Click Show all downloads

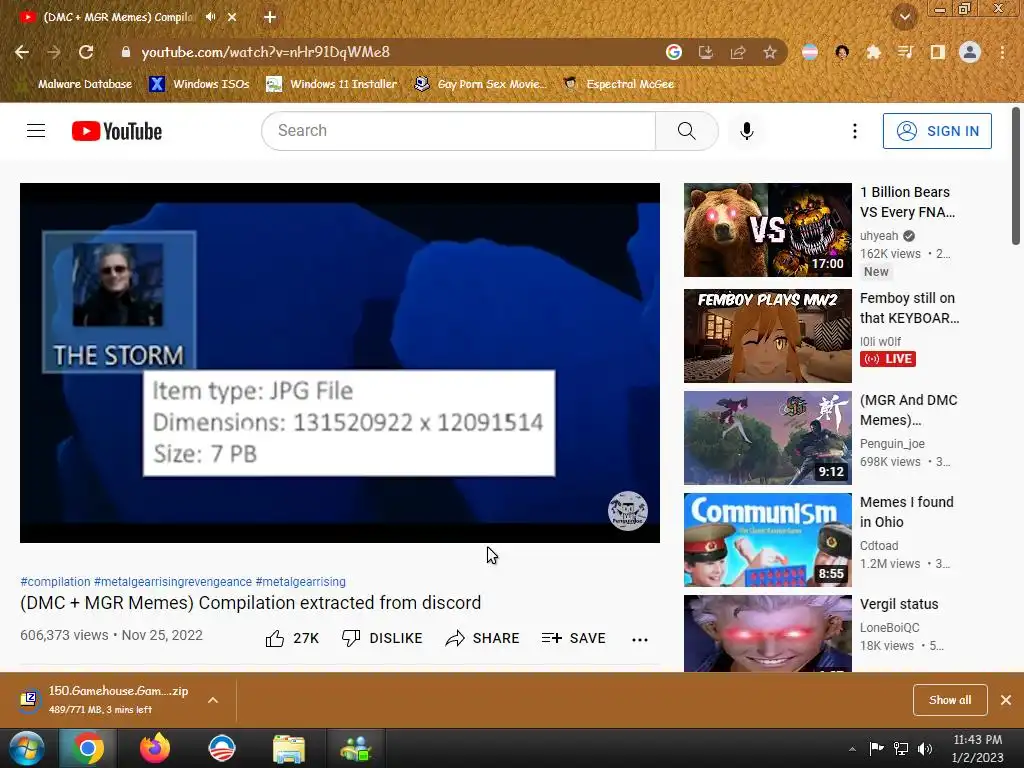pyautogui.click(x=950, y=700)
